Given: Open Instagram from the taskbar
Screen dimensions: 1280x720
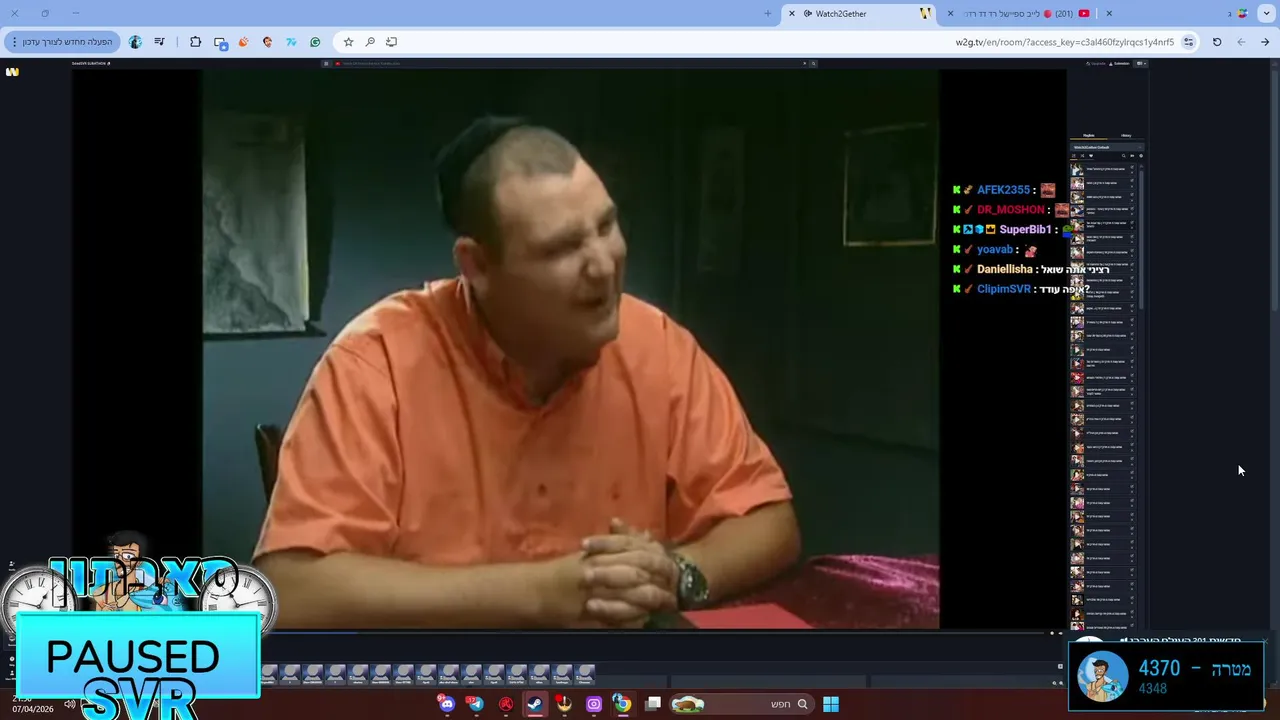Looking at the screenshot, I should pos(594,704).
